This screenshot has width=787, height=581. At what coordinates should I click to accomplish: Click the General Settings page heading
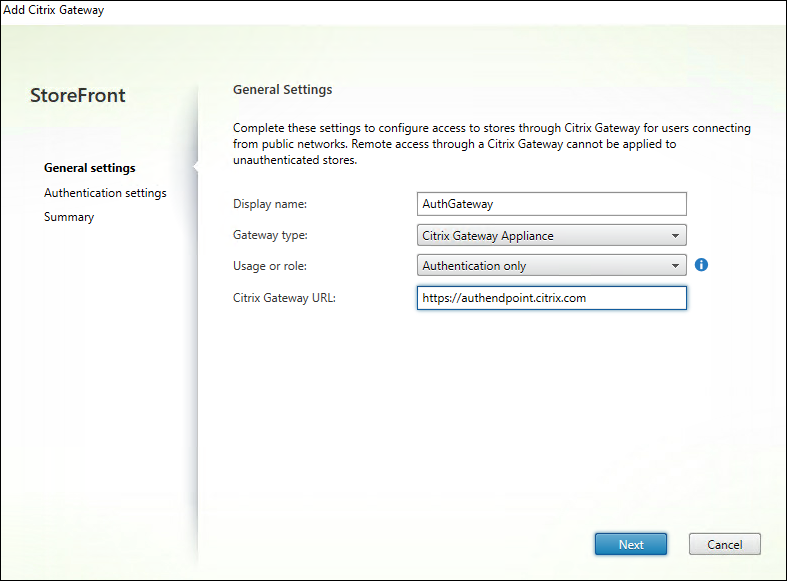click(x=282, y=90)
